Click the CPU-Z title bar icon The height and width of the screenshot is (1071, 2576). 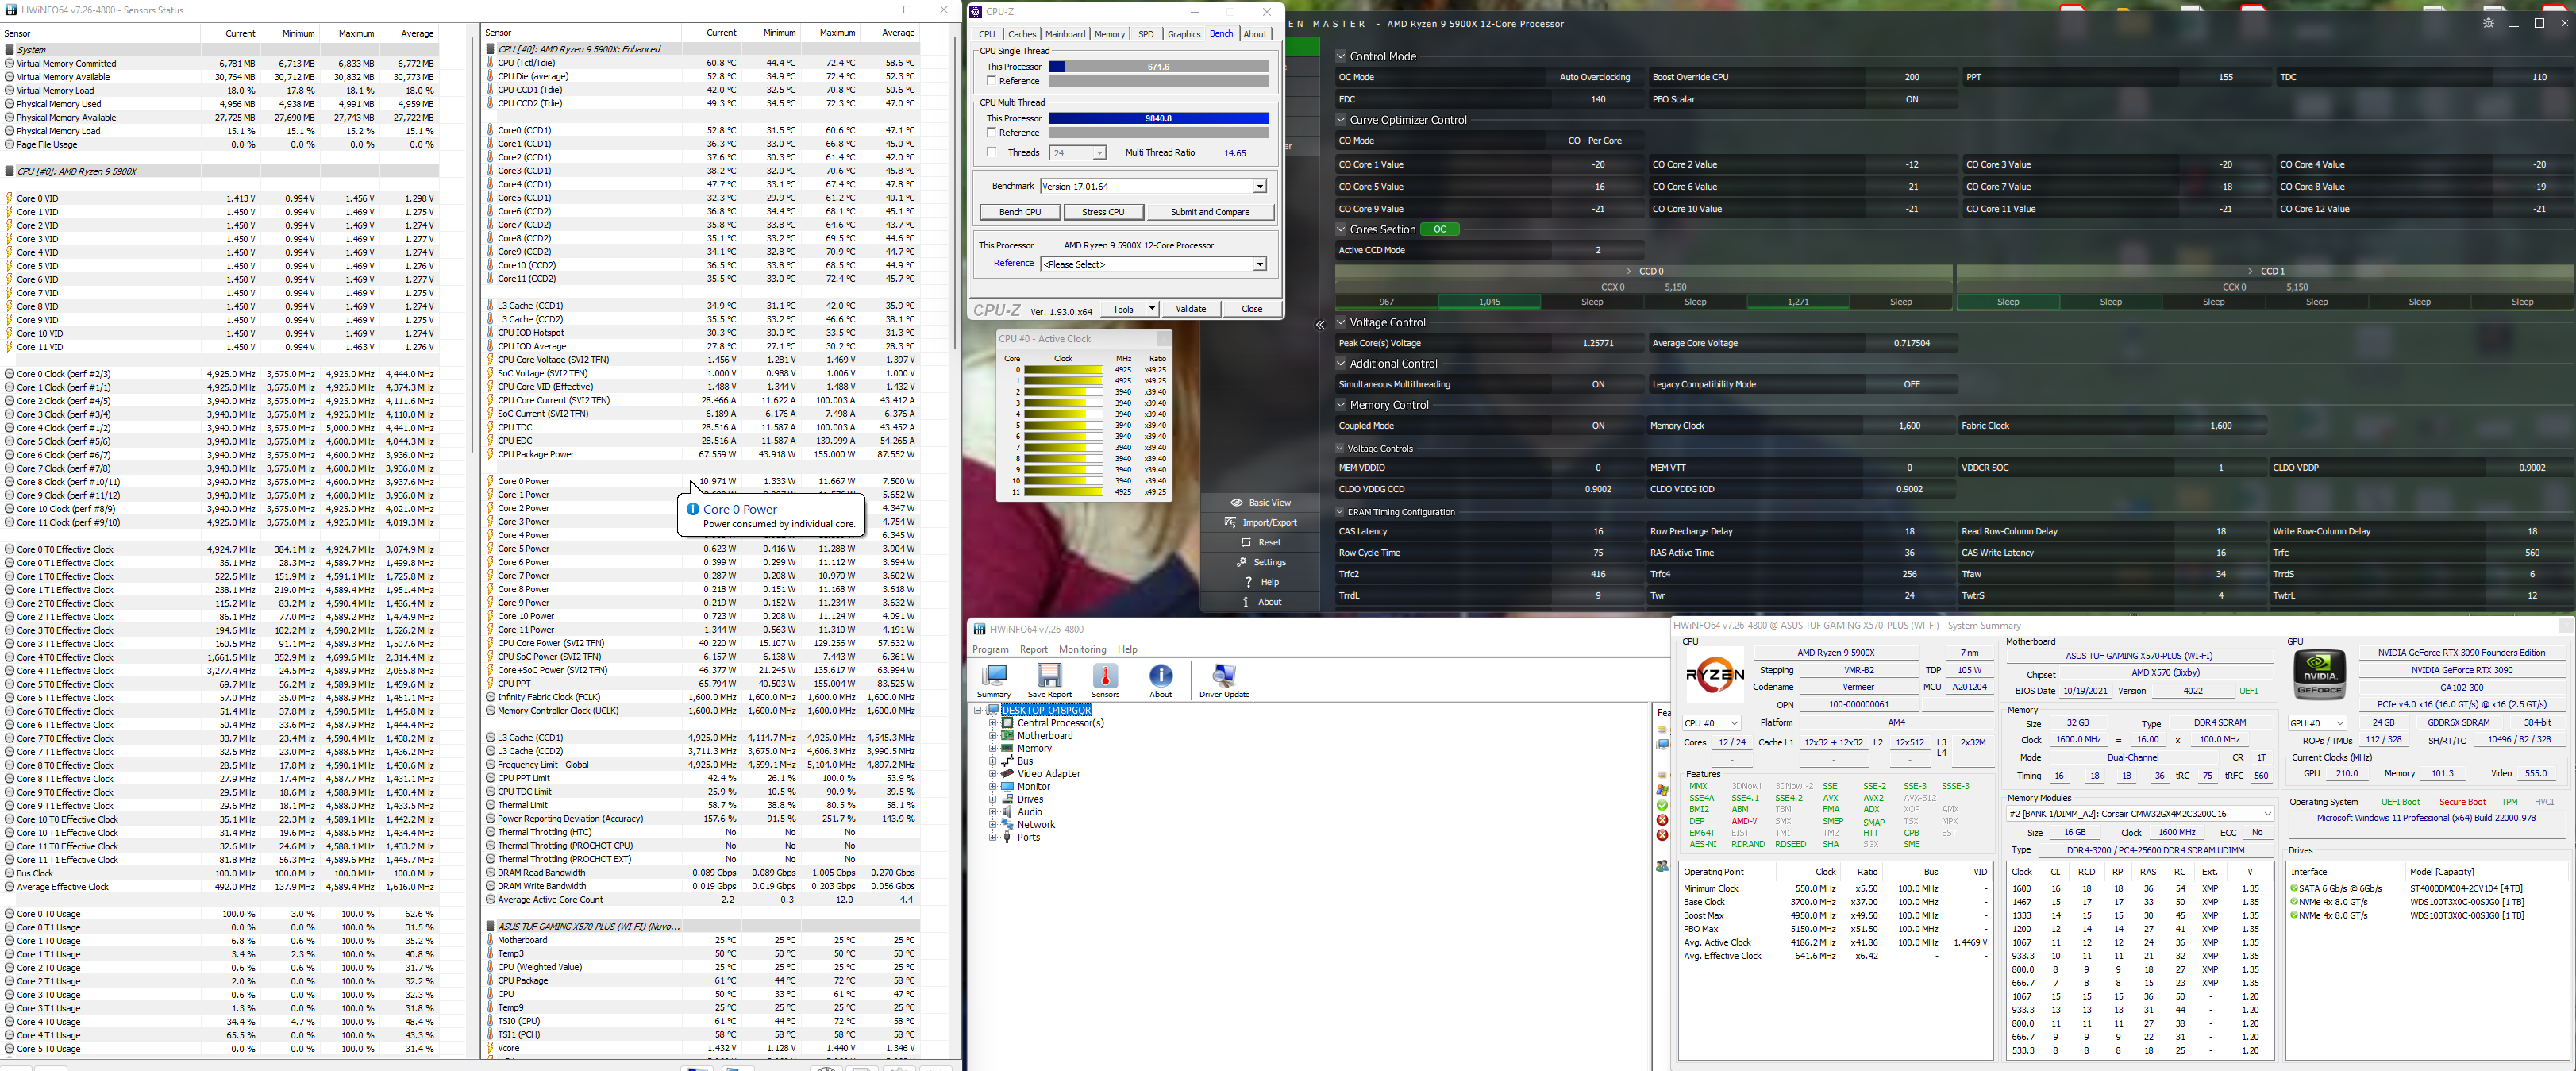tap(976, 11)
